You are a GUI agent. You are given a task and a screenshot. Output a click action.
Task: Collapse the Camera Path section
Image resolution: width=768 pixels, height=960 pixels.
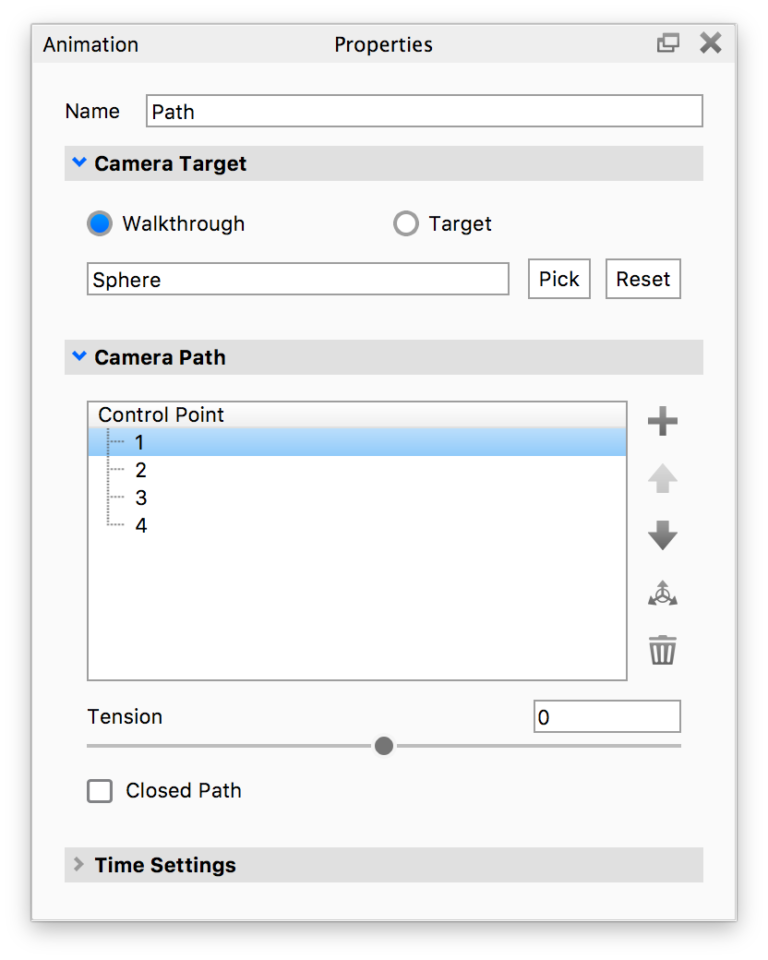click(x=79, y=356)
